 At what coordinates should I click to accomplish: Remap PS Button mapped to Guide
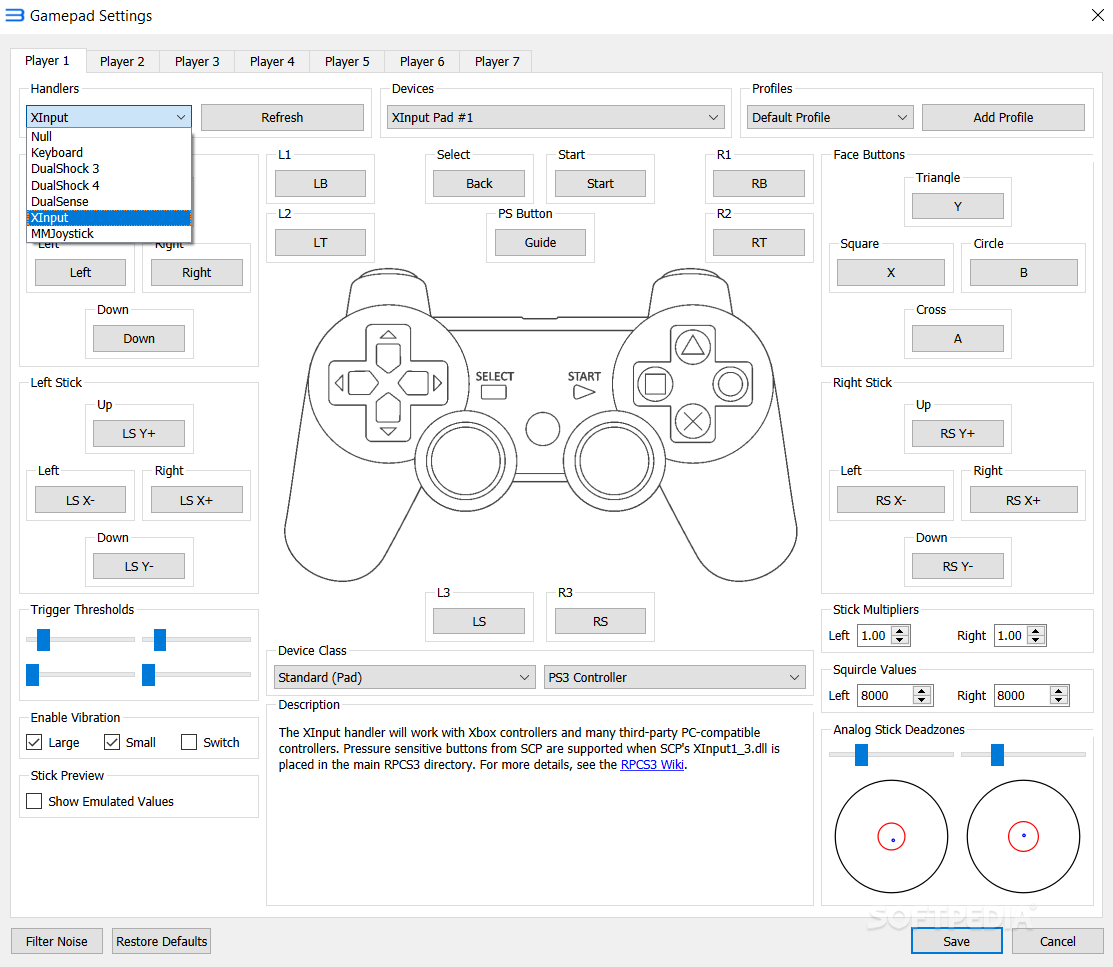pyautogui.click(x=540, y=242)
